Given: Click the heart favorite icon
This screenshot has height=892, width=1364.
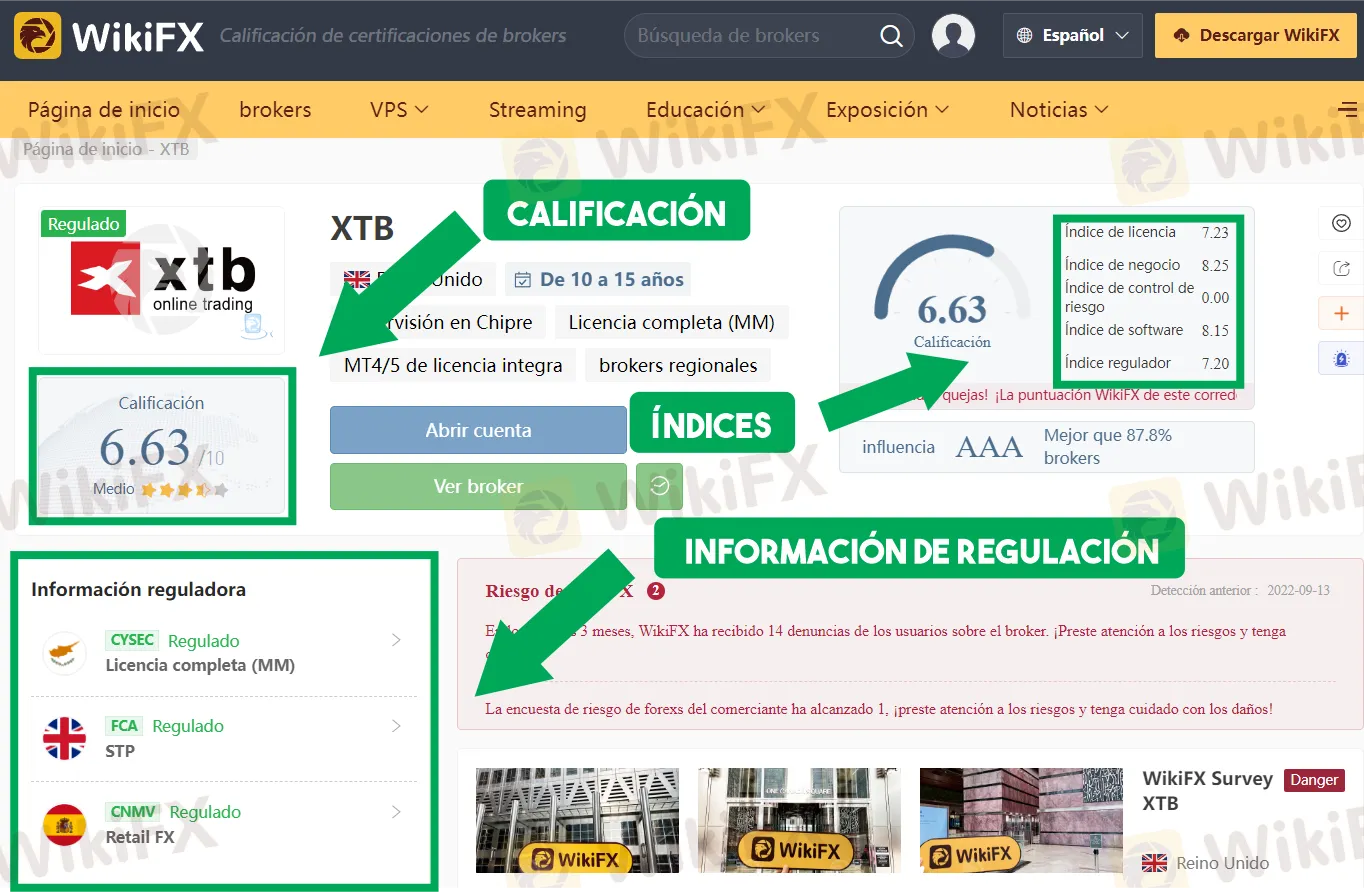Looking at the screenshot, I should coord(1341,223).
